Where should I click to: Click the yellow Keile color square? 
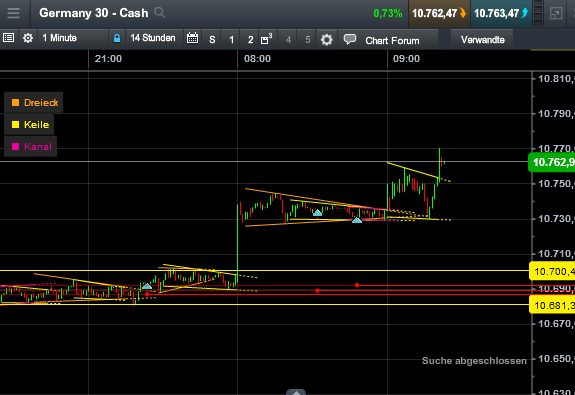pos(15,125)
